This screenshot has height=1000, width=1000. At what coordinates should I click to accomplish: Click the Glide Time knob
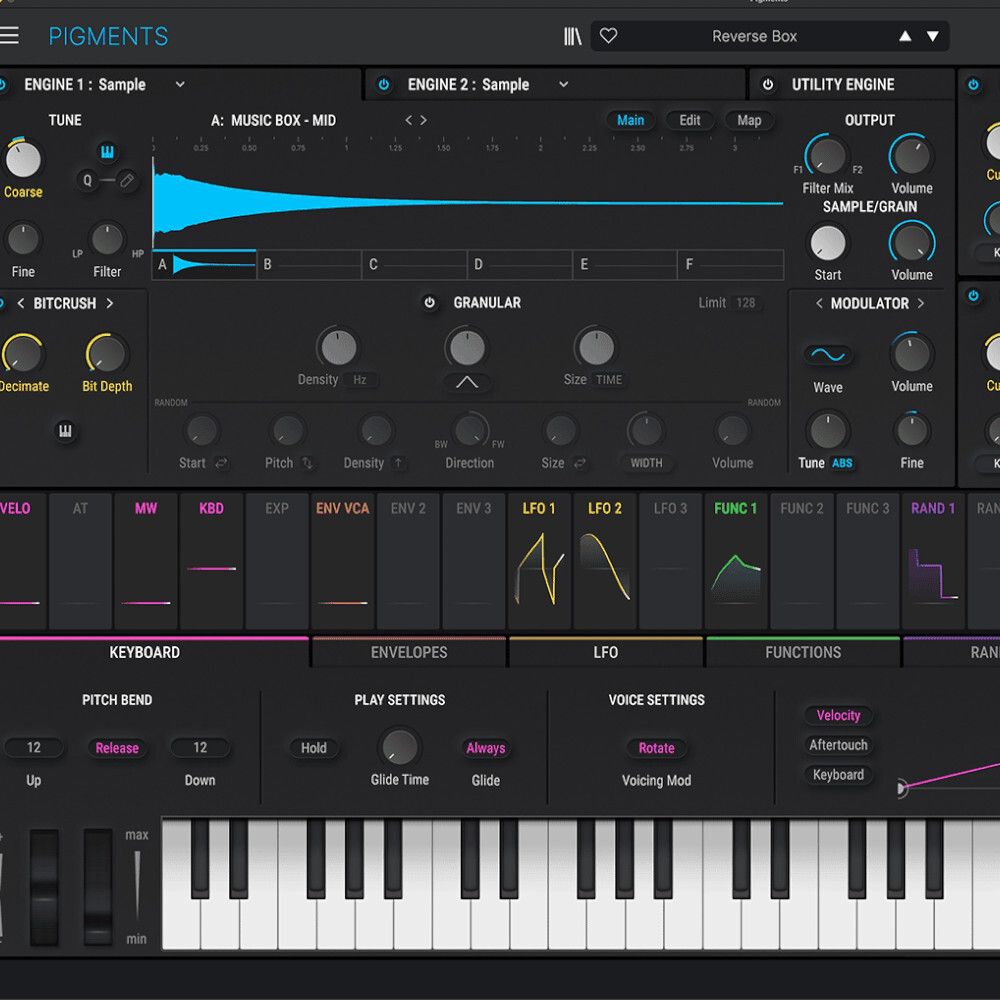point(400,747)
